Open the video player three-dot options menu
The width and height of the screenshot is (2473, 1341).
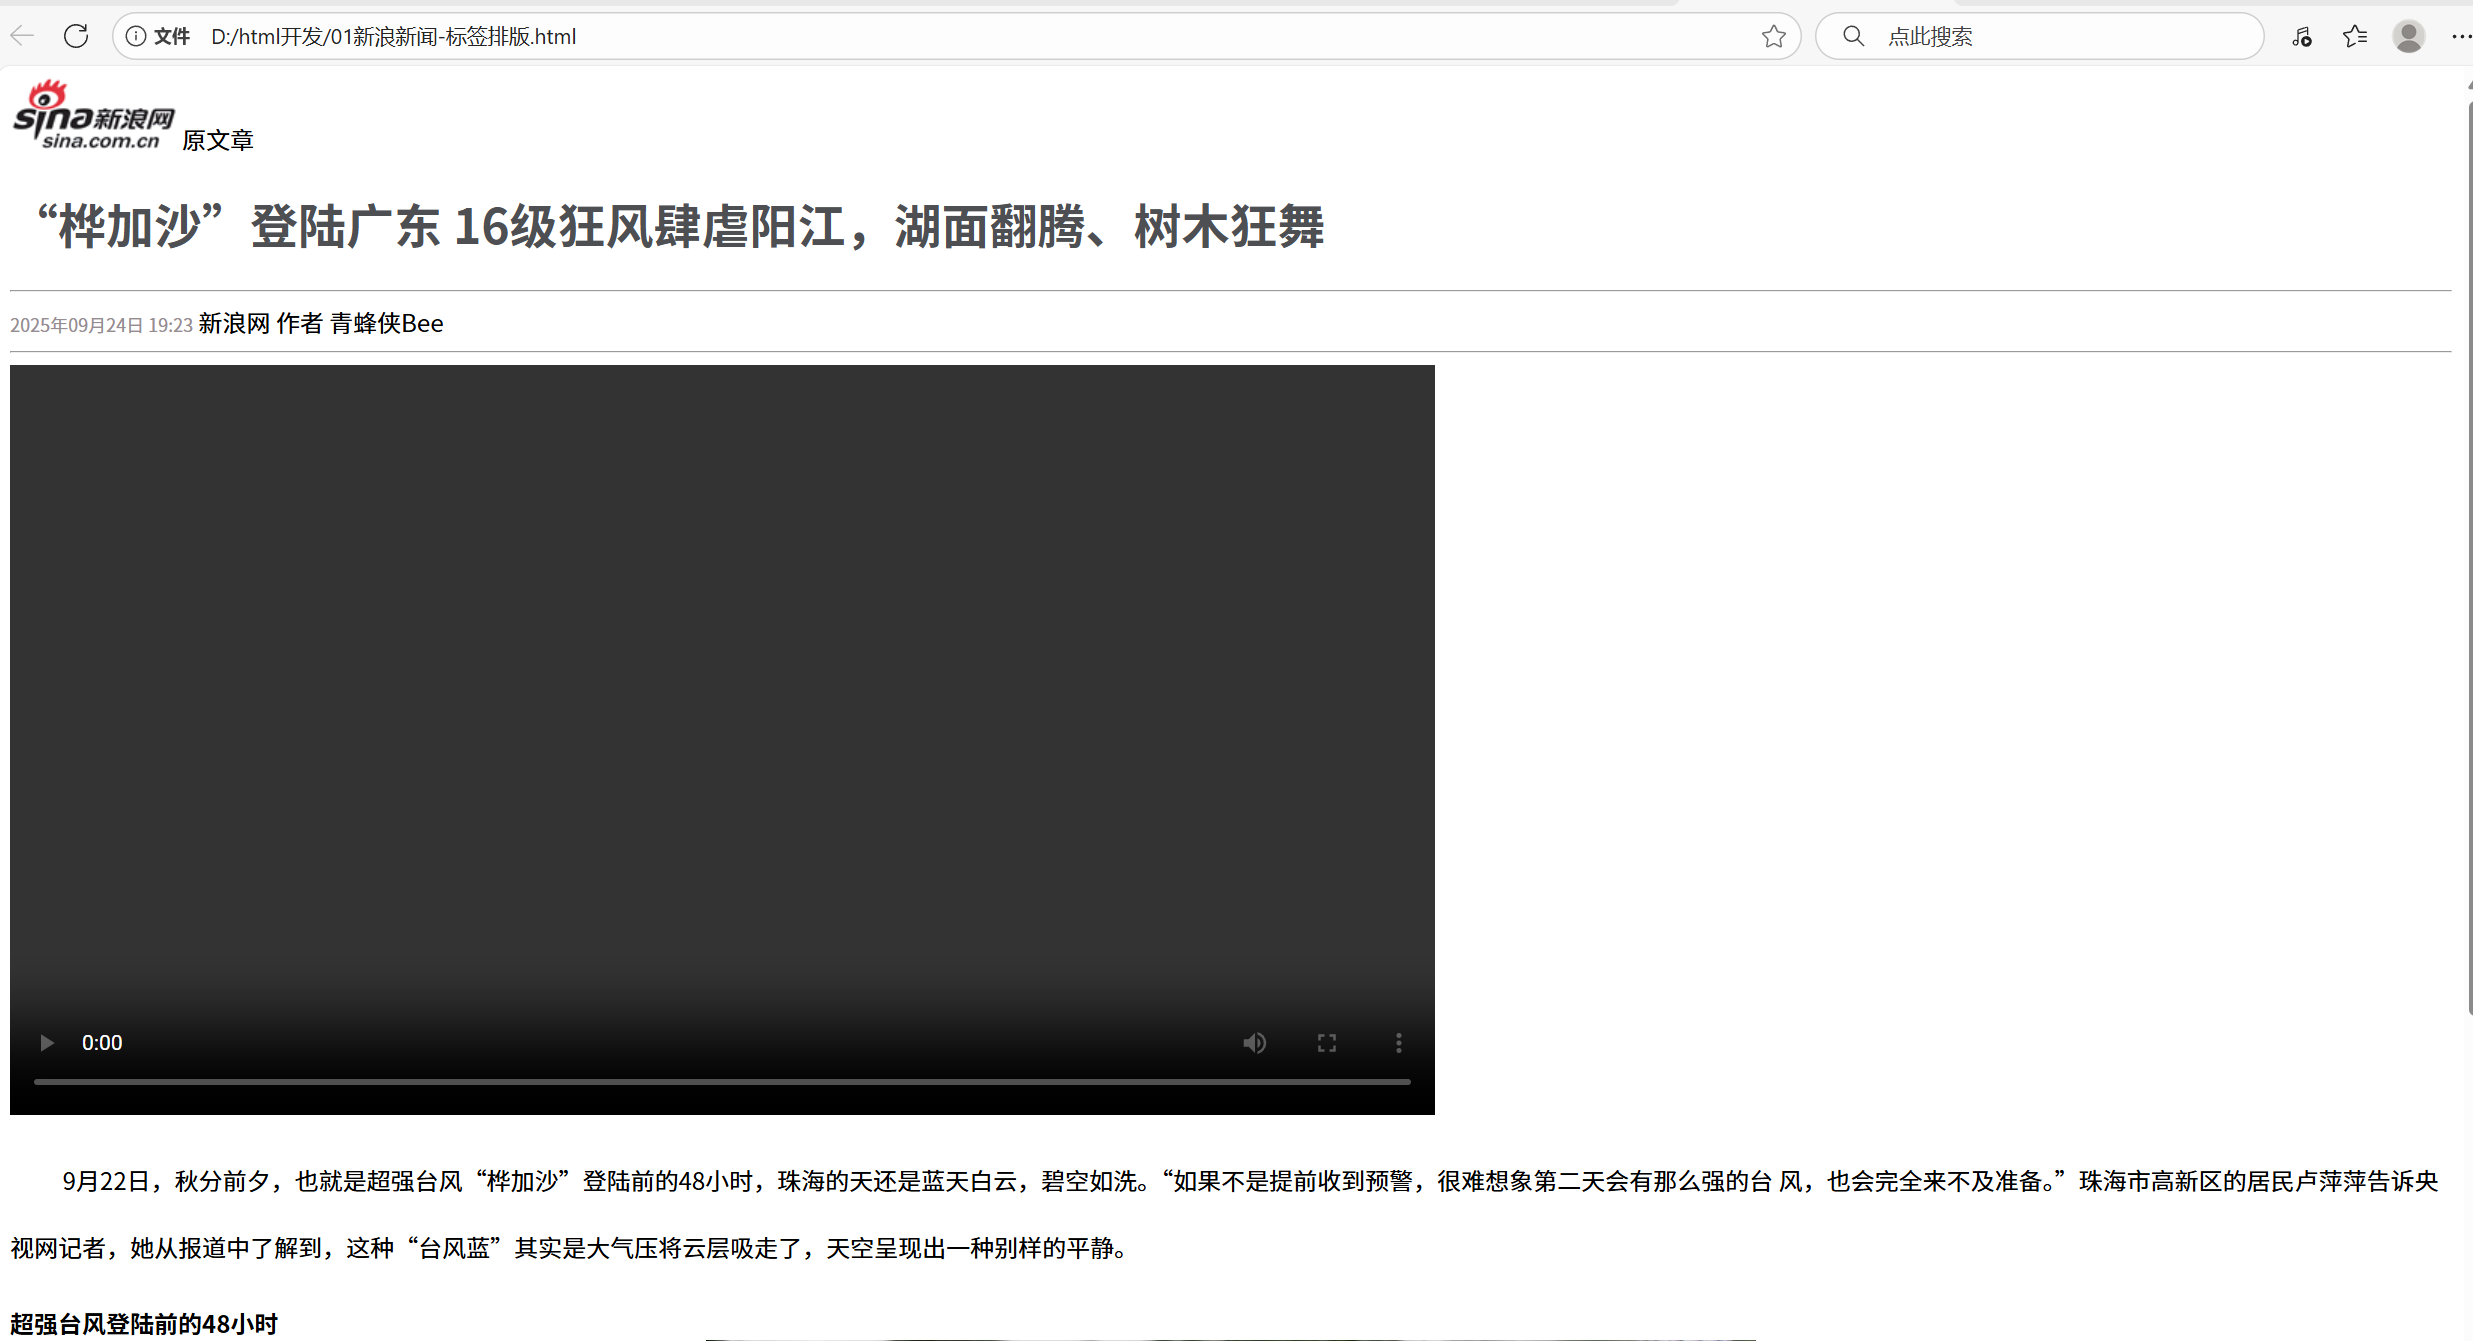coord(1398,1042)
